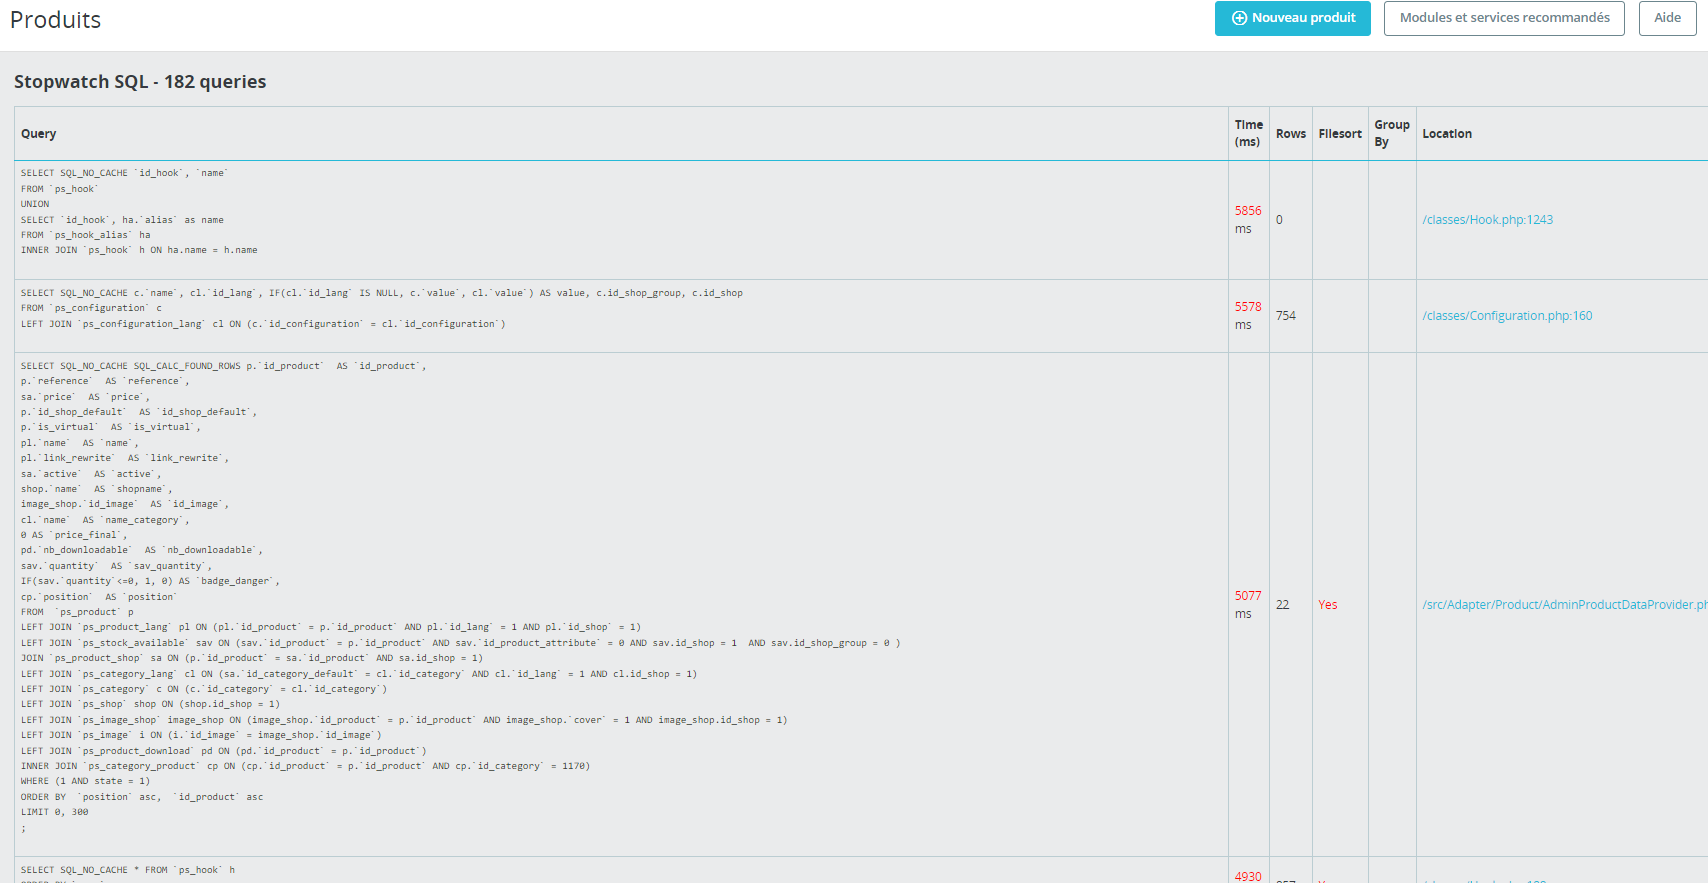1708x883 pixels.
Task: Open the /classes/Hook.php:1243 location link
Action: click(x=1487, y=220)
